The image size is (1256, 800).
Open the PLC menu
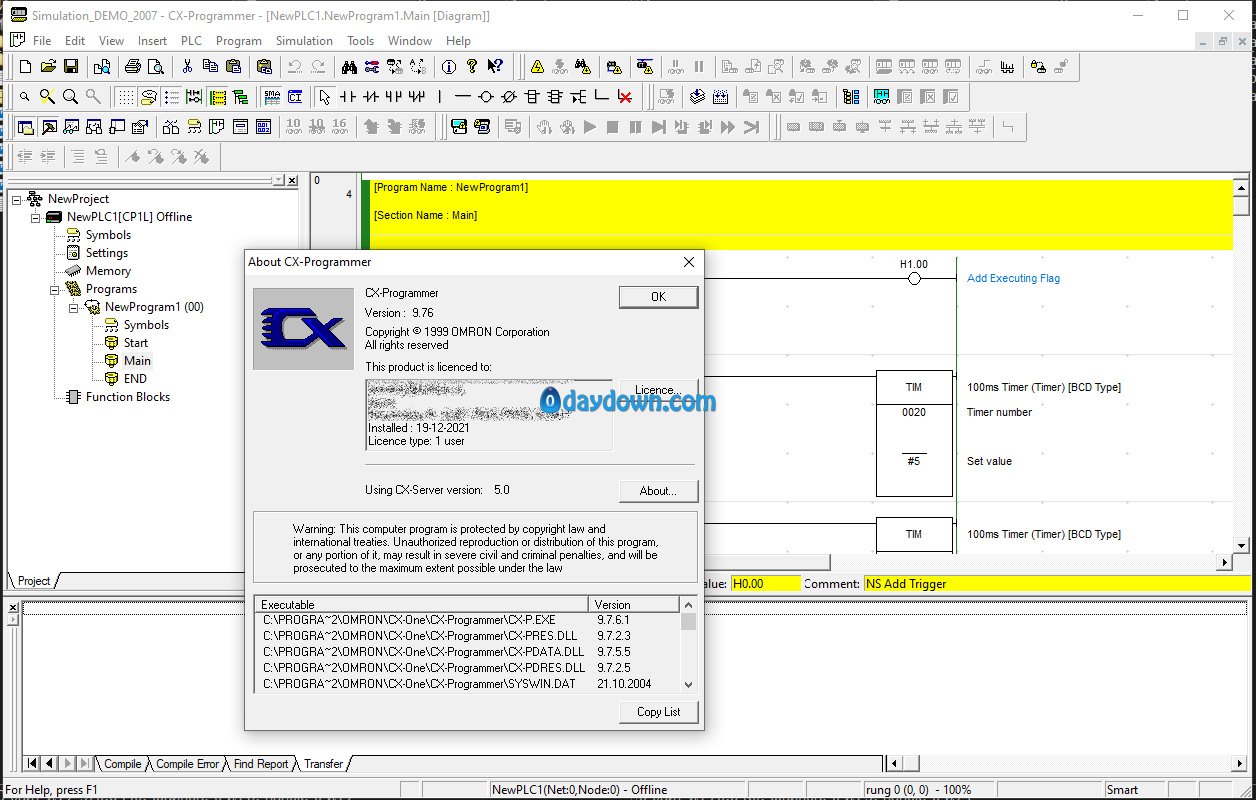click(191, 41)
